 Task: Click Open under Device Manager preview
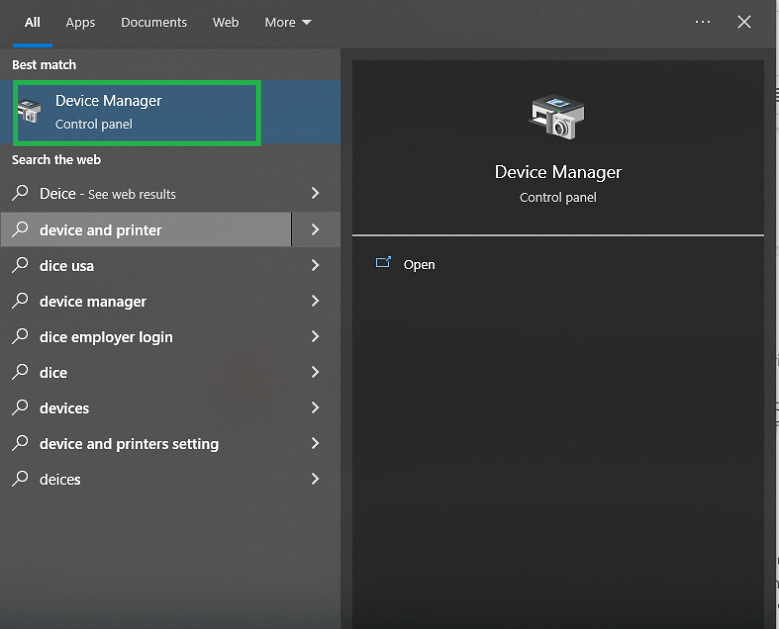[419, 264]
